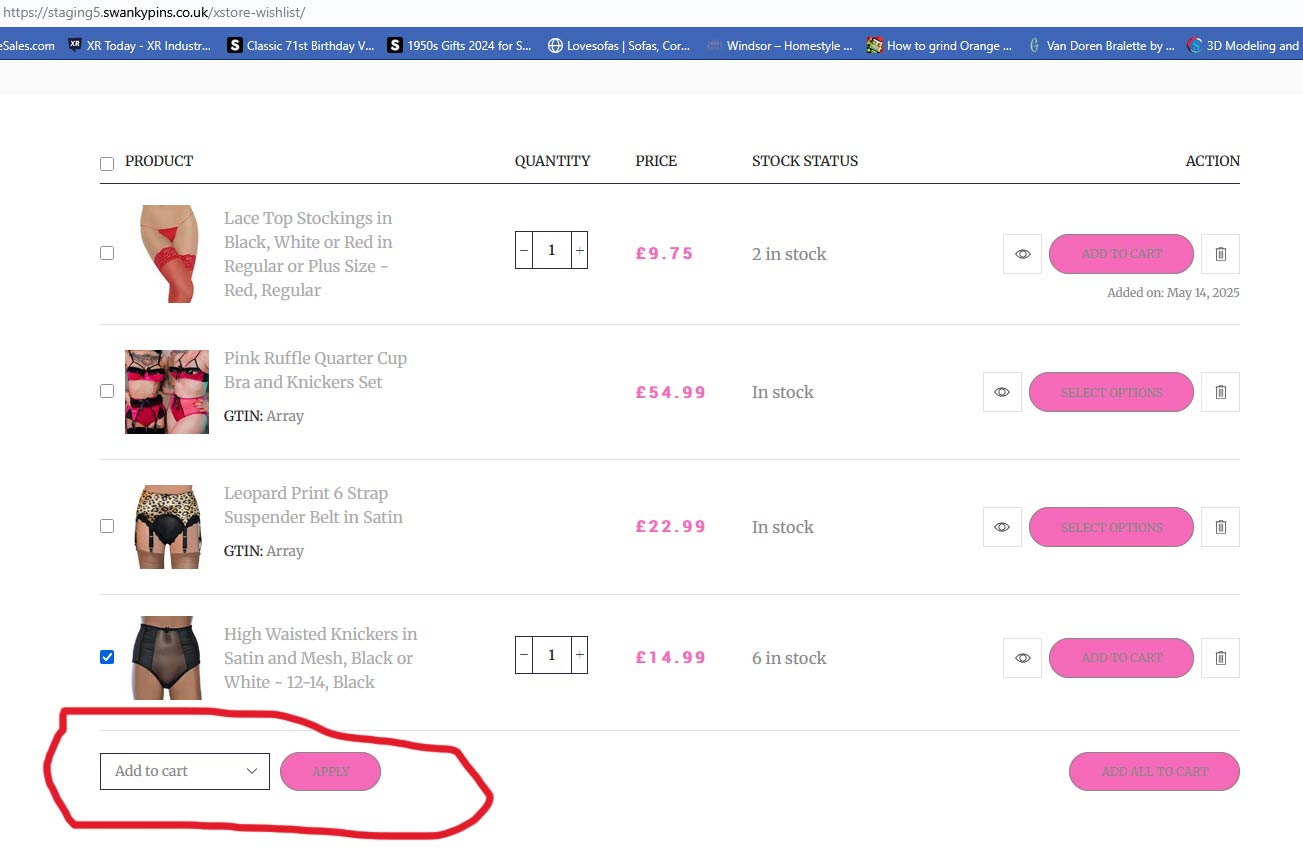
Task: Click the STOCK STATUS column header
Action: tap(805, 161)
